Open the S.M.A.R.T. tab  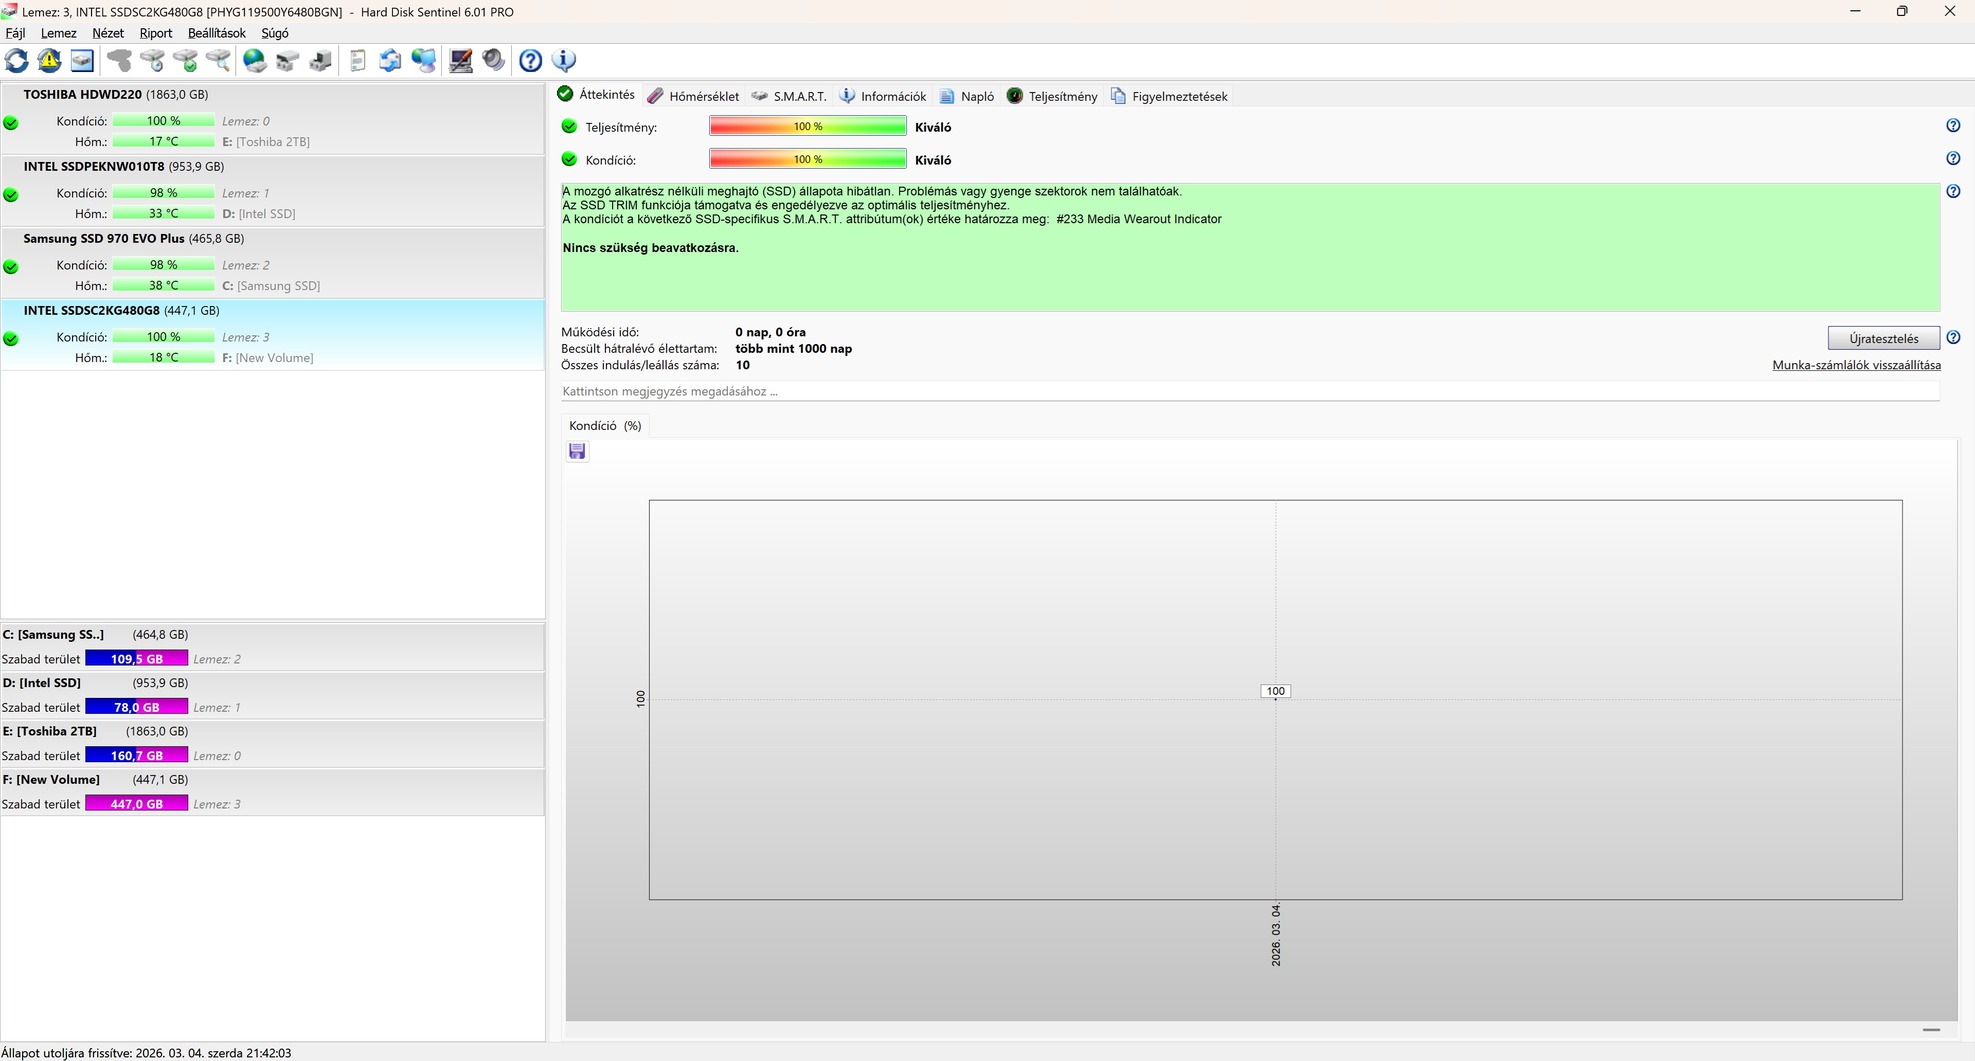788,96
